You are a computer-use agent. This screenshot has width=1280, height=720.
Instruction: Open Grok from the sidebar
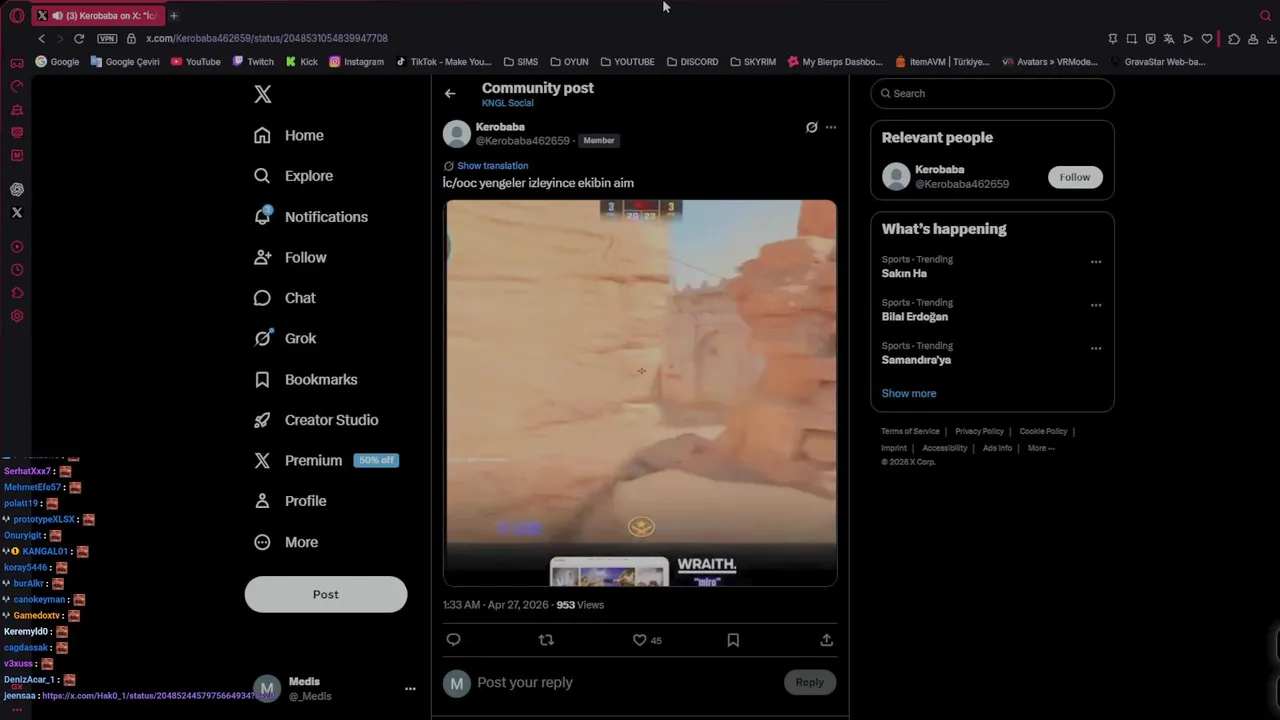285,338
